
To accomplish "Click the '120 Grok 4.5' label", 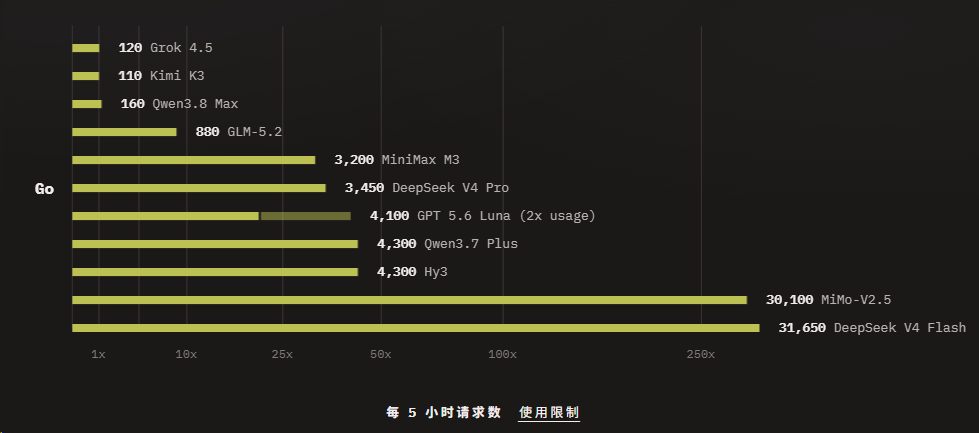I will click(x=165, y=48).
